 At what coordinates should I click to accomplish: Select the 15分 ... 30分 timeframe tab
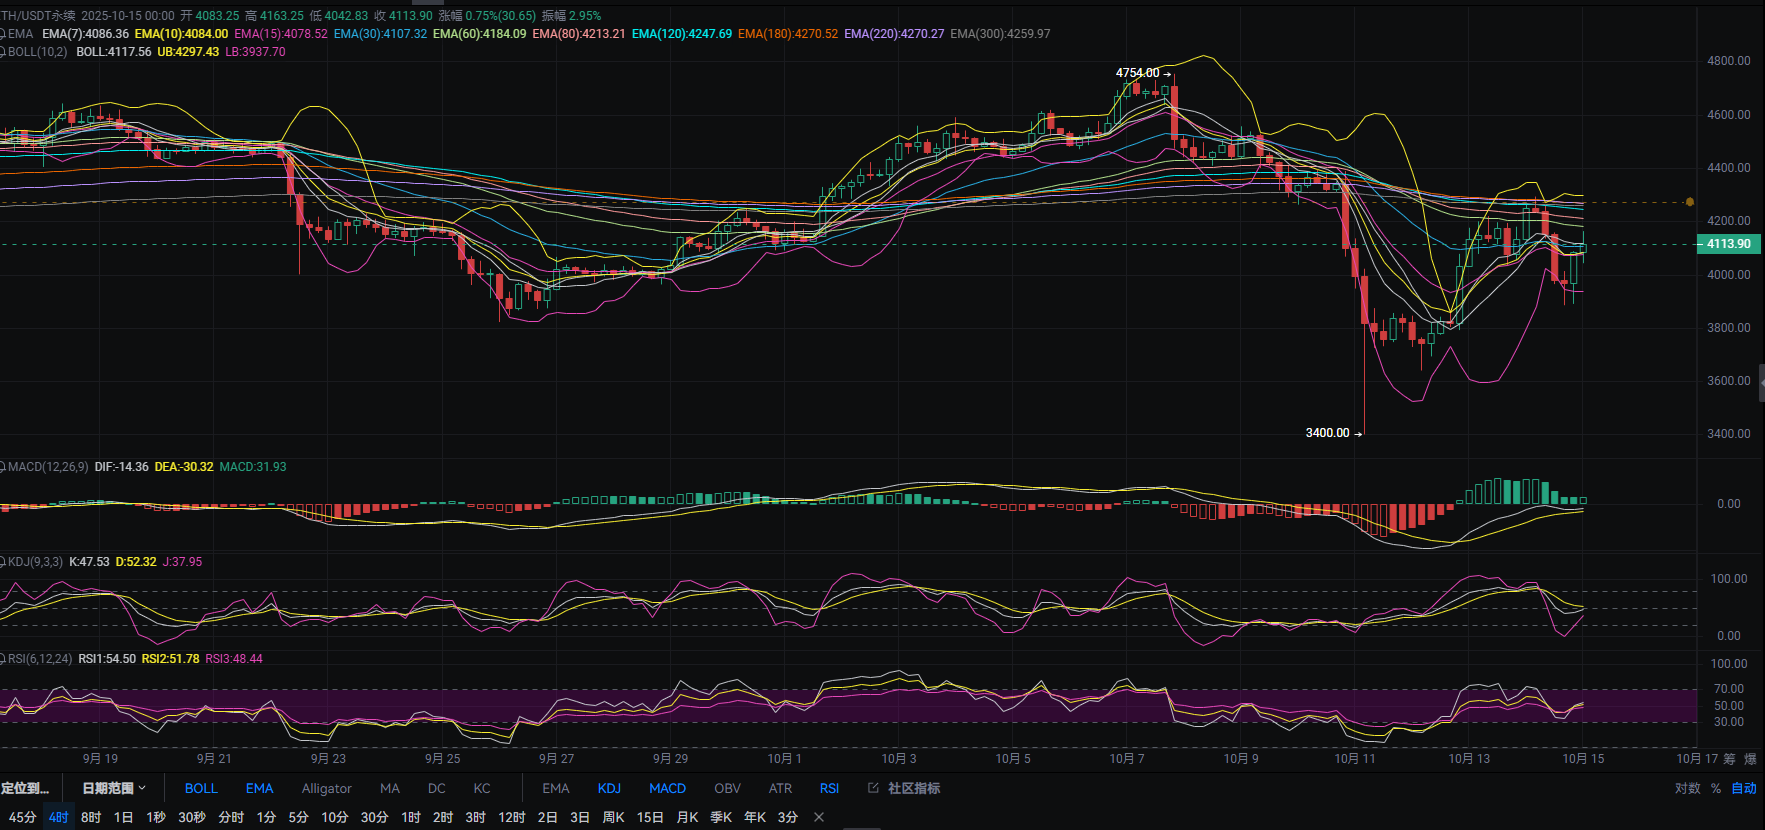(374, 817)
